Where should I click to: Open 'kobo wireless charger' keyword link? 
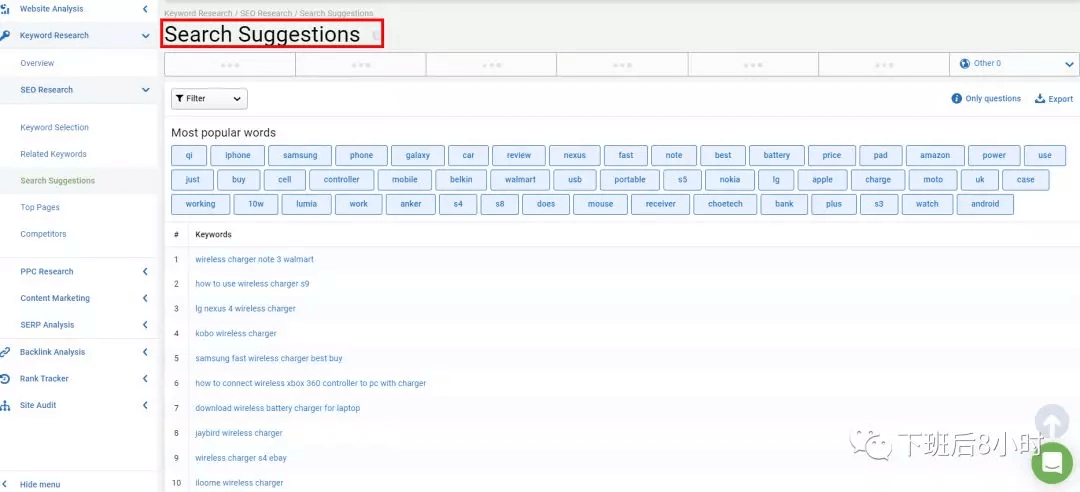(236, 334)
